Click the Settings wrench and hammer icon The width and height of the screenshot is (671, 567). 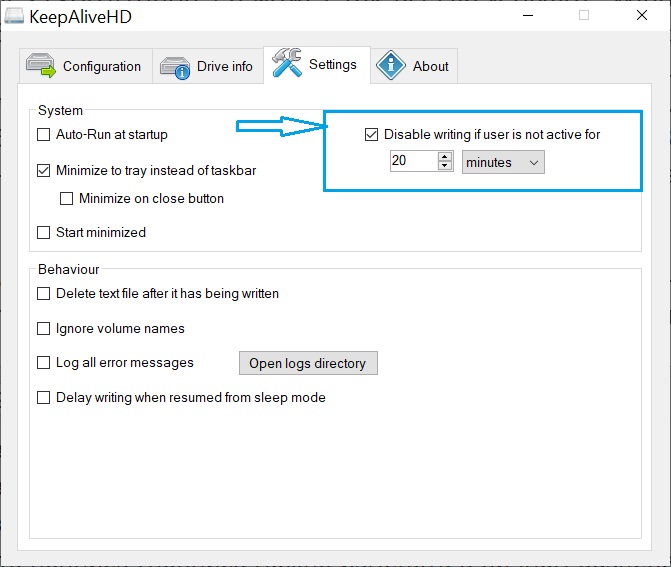(x=287, y=63)
